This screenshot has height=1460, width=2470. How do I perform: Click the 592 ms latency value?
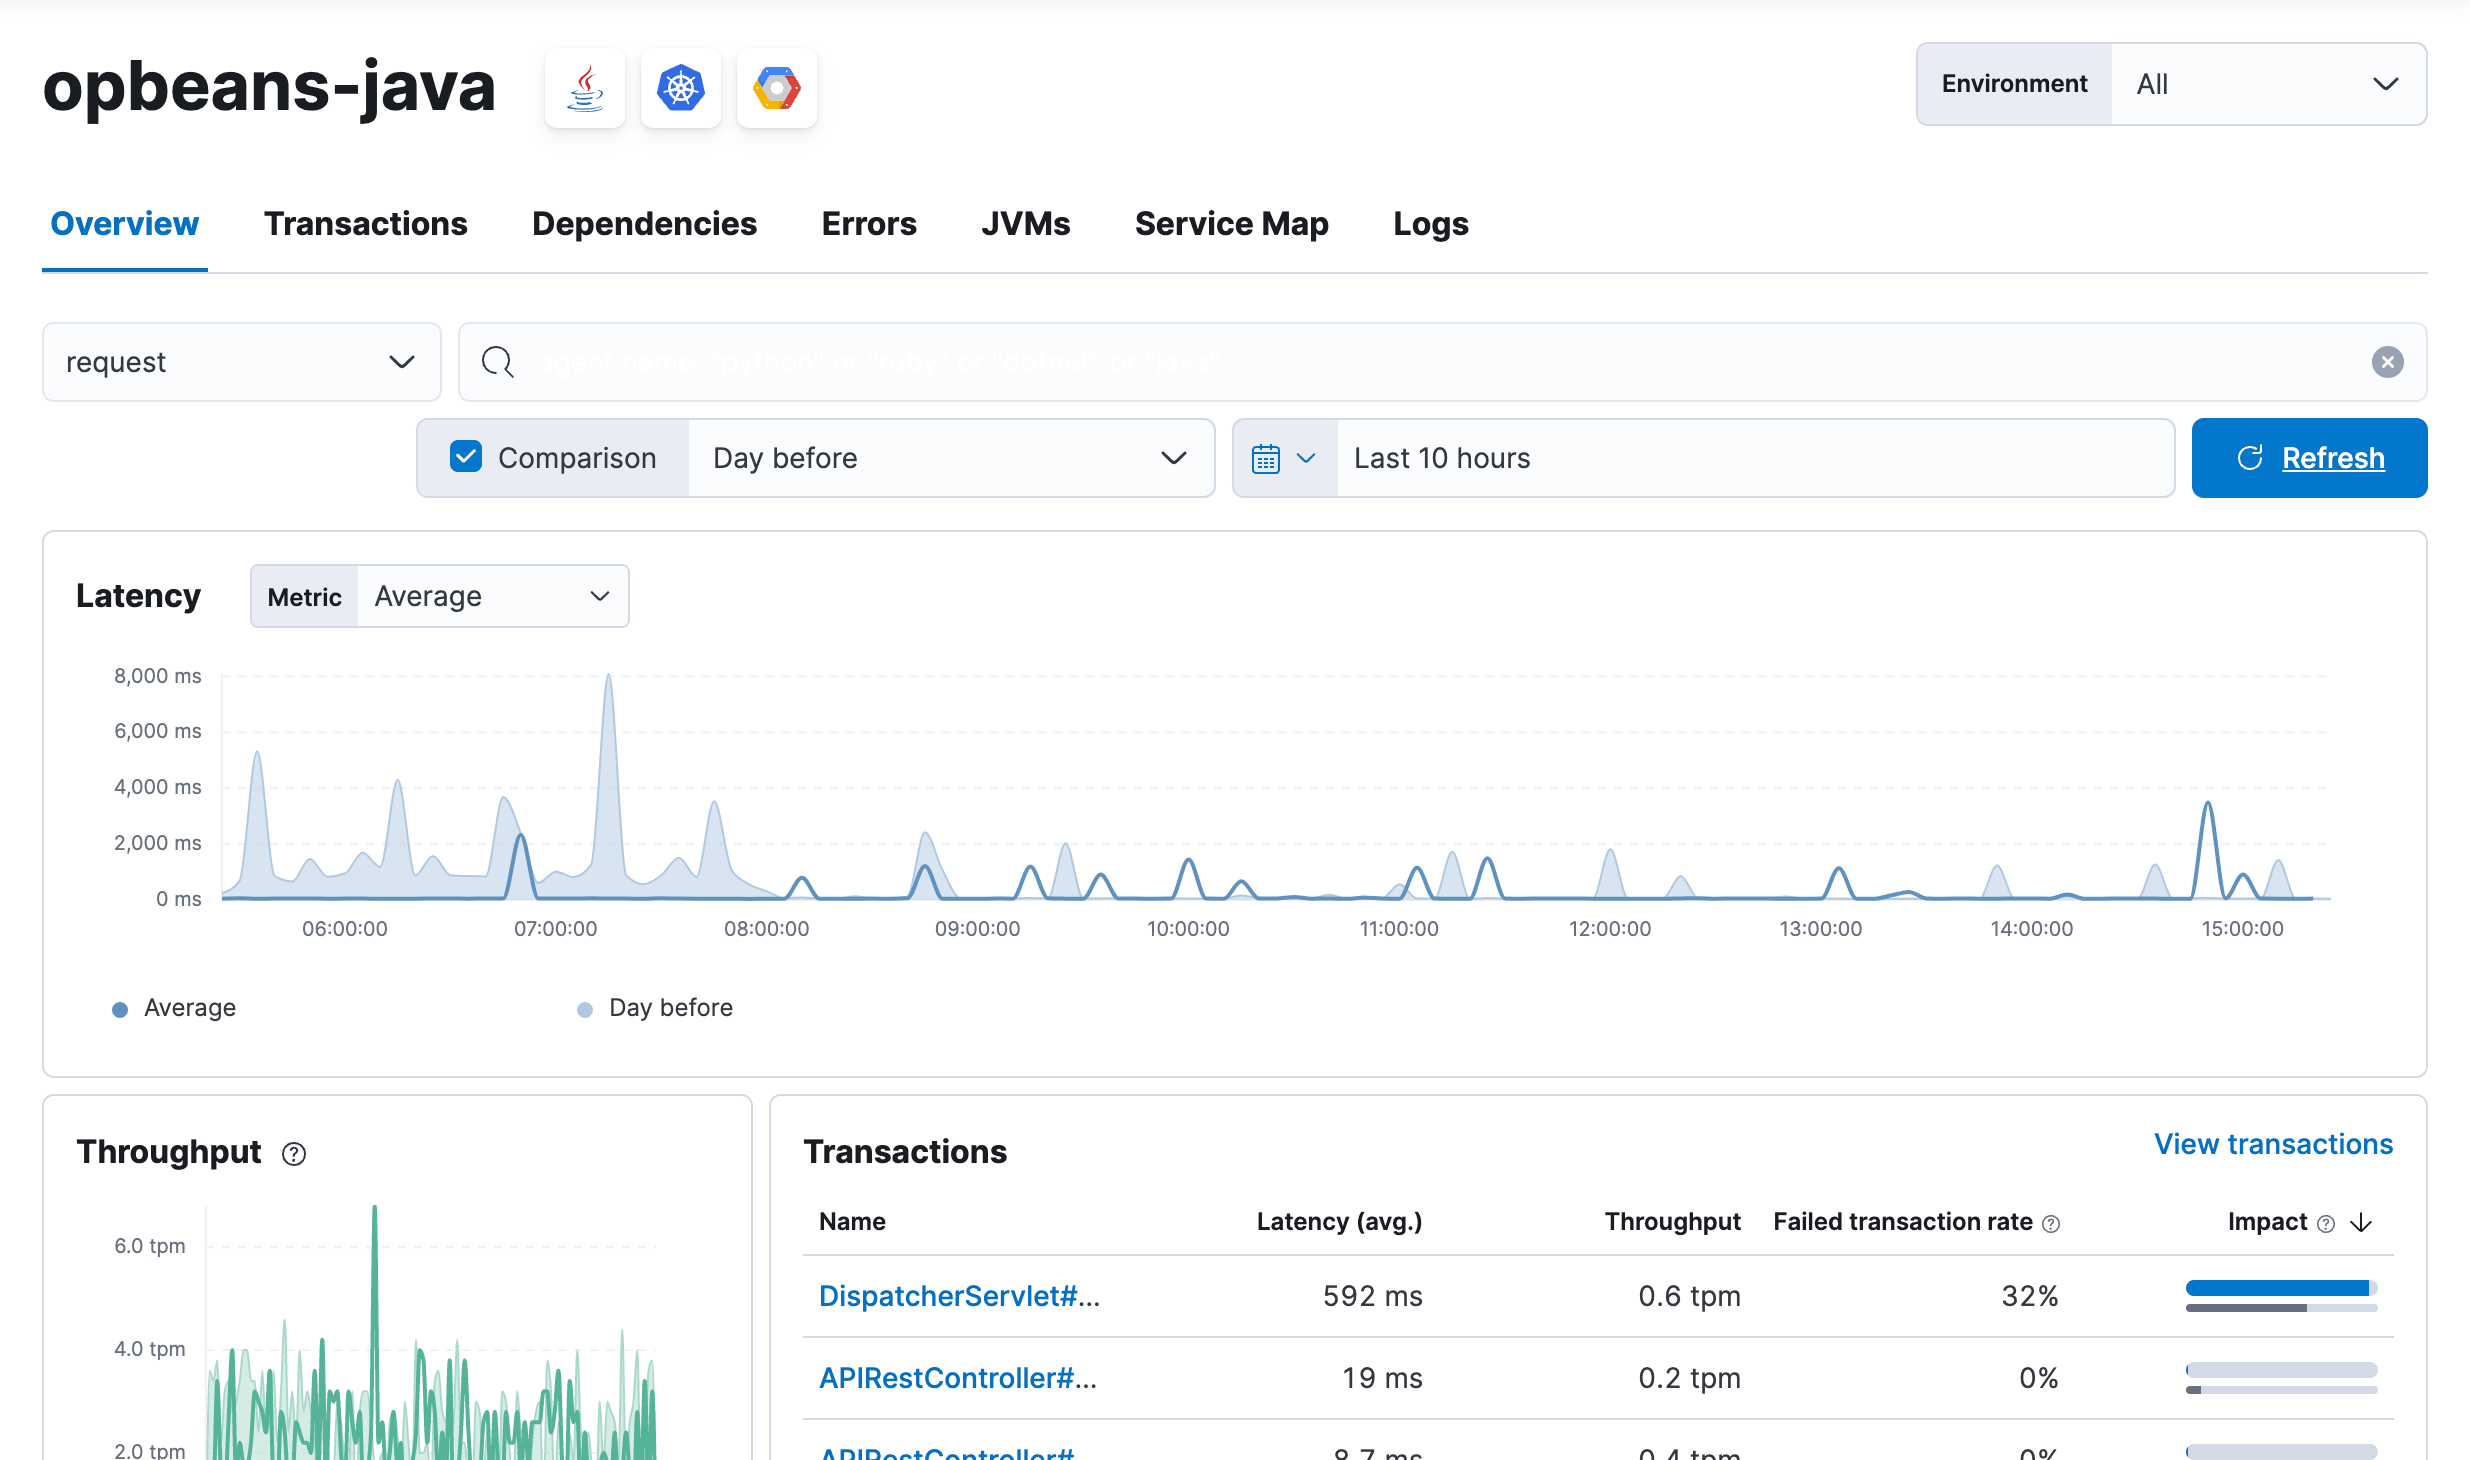click(x=1372, y=1296)
